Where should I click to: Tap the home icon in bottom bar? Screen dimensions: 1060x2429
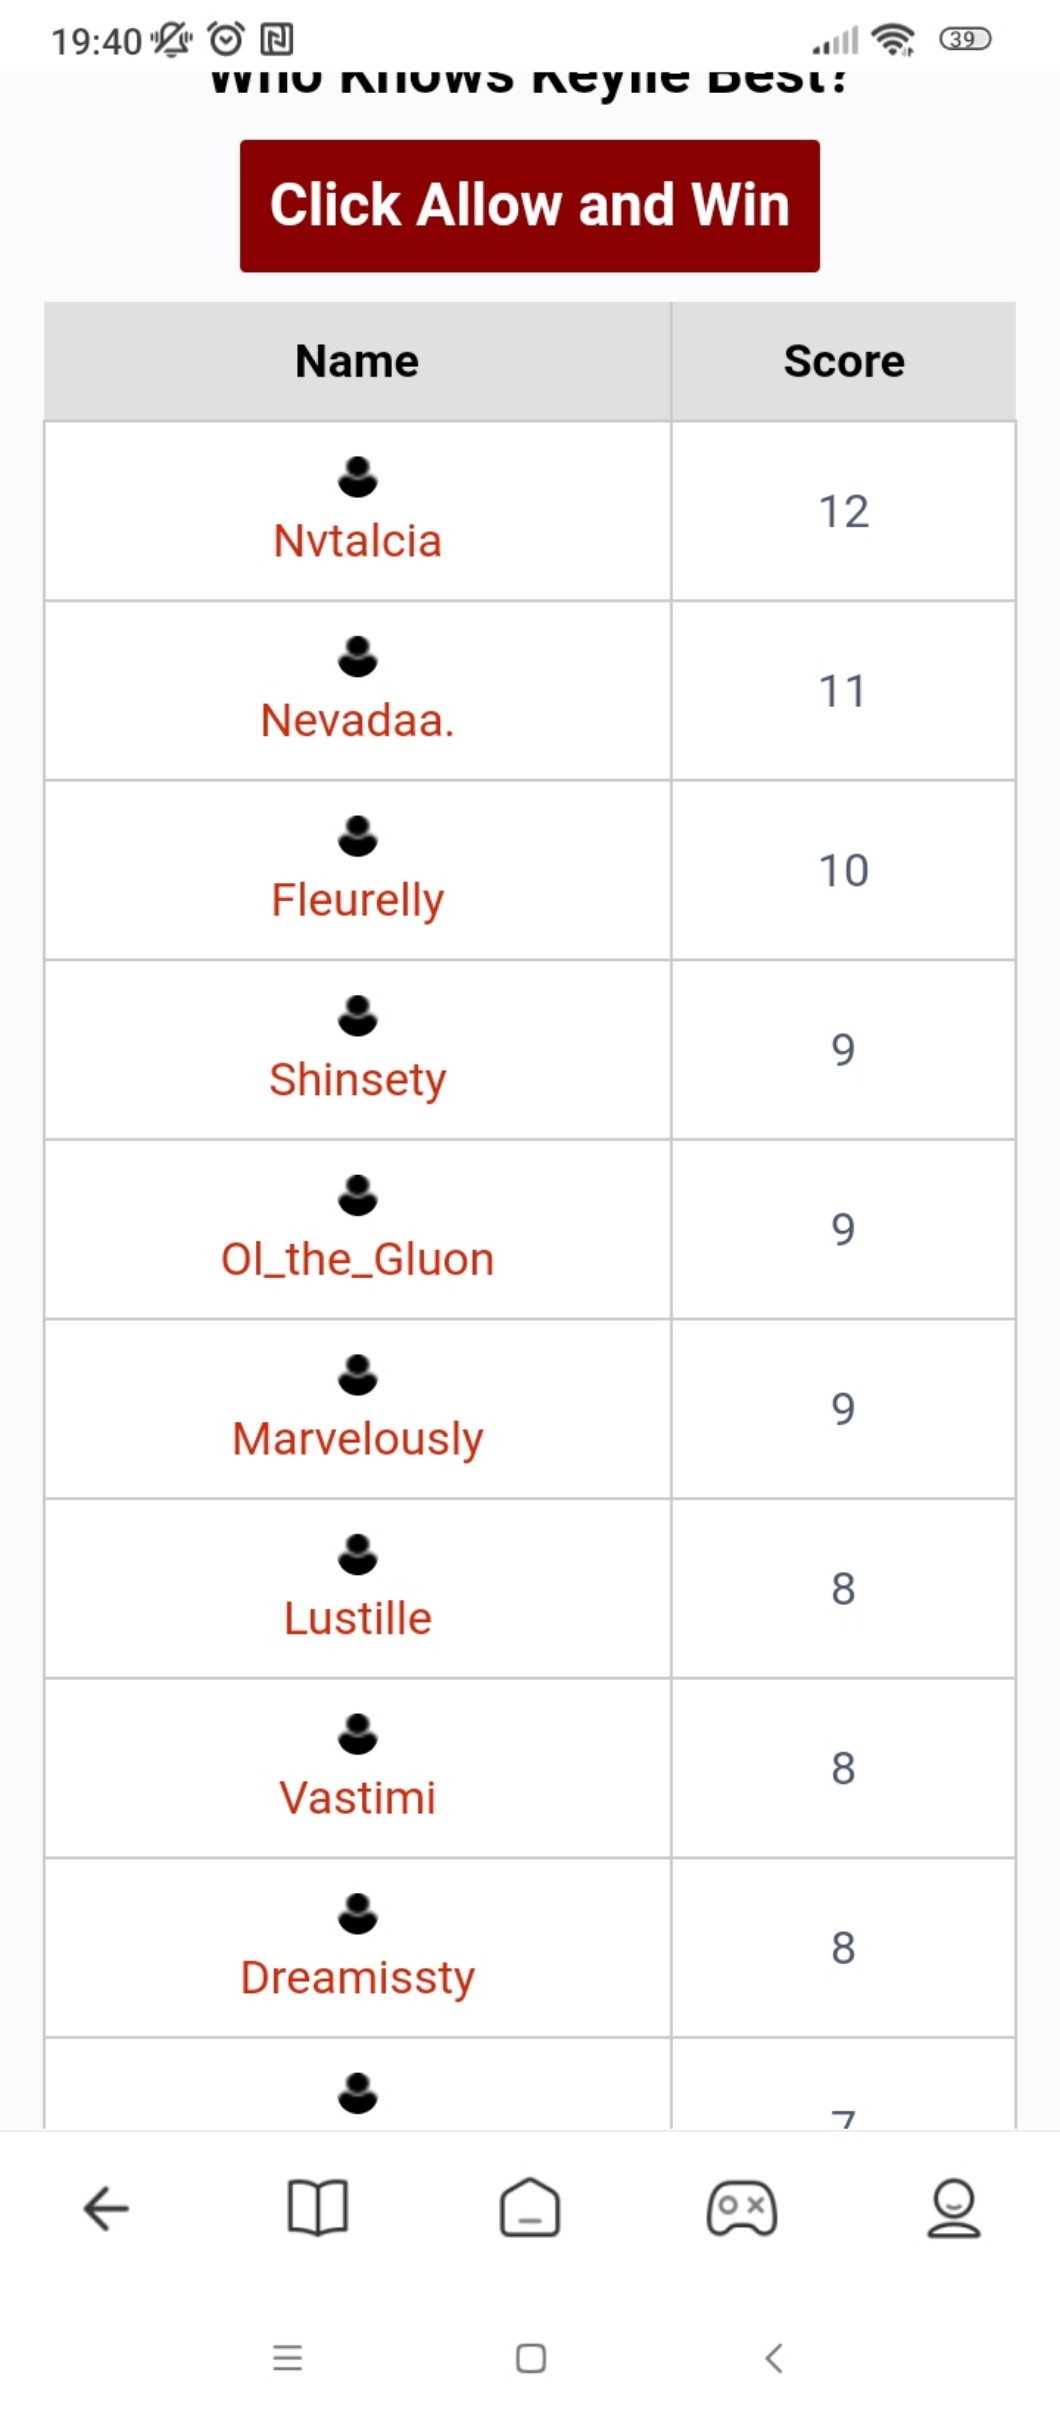tap(529, 2208)
